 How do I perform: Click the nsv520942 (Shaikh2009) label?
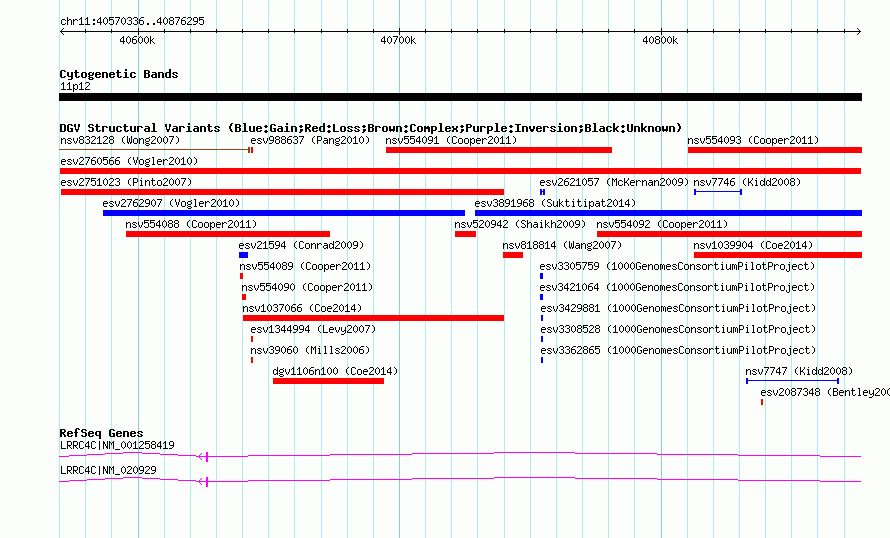520,224
